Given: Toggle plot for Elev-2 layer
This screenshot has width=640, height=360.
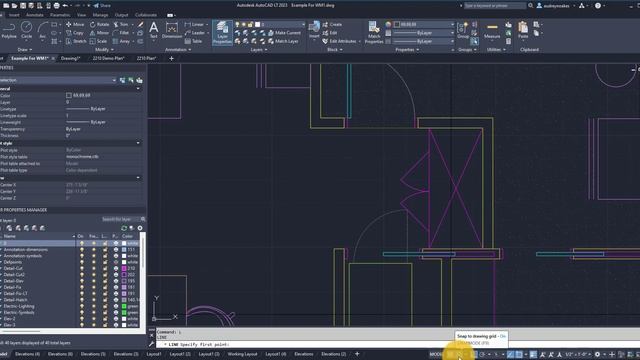Looking at the screenshot, I should pyautogui.click(x=116, y=319).
